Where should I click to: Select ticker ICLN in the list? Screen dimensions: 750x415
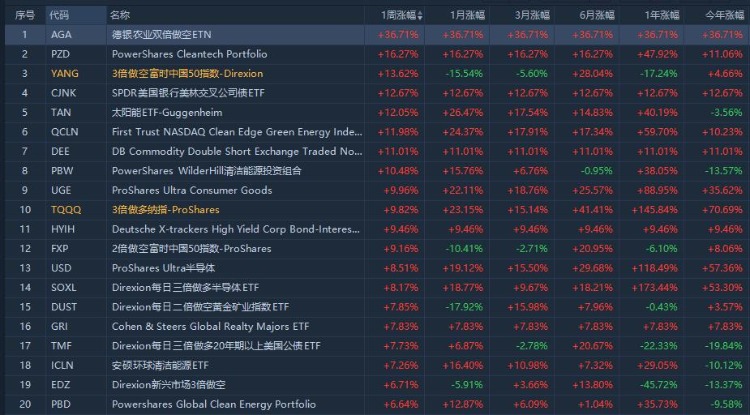pos(63,365)
